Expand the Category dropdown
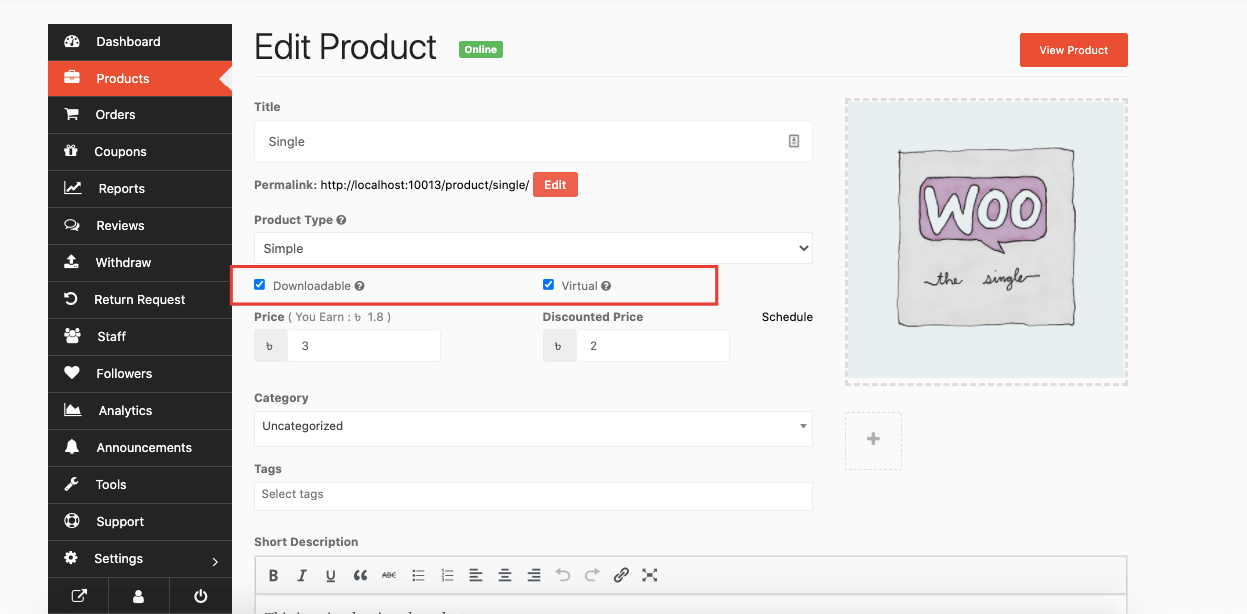Image resolution: width=1247 pixels, height=614 pixels. (x=533, y=426)
